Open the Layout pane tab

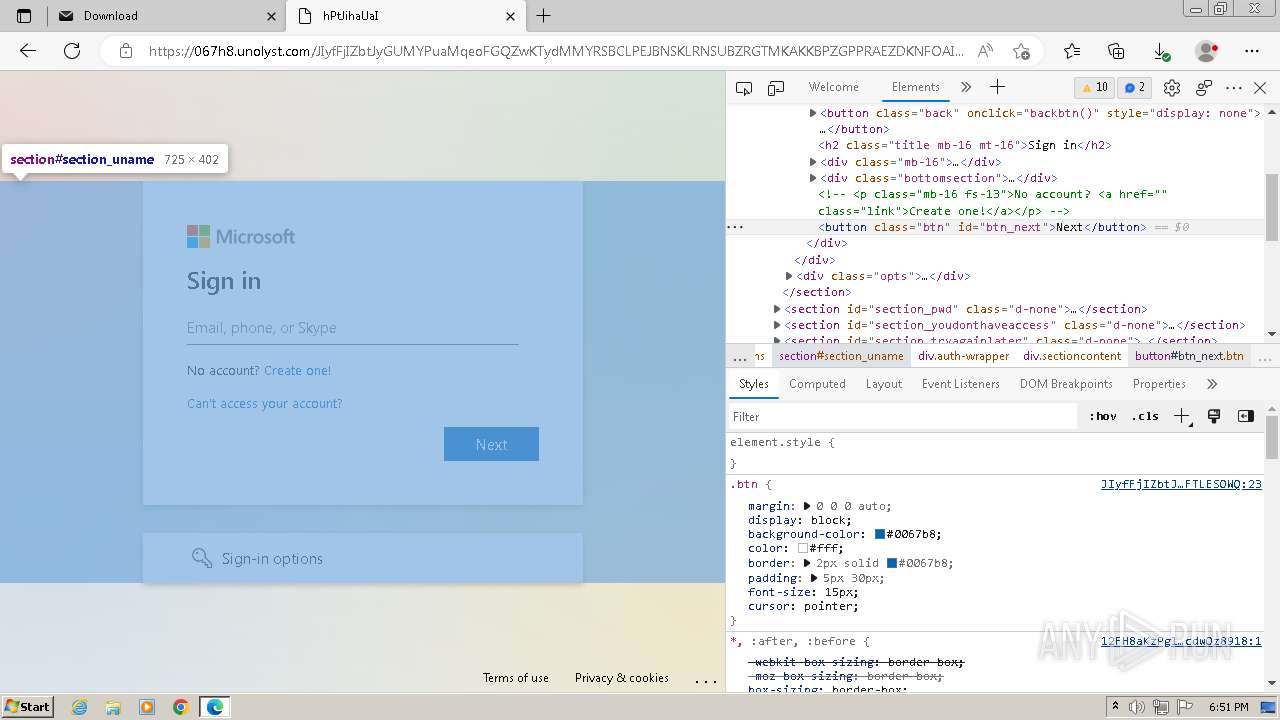(884, 384)
